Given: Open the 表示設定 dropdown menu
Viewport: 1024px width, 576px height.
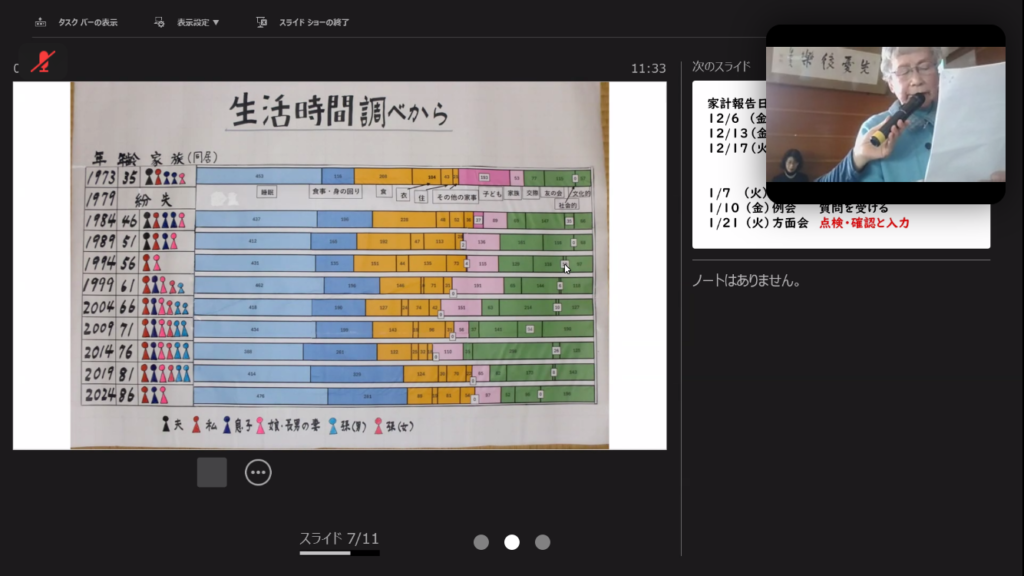Looking at the screenshot, I should [x=187, y=22].
